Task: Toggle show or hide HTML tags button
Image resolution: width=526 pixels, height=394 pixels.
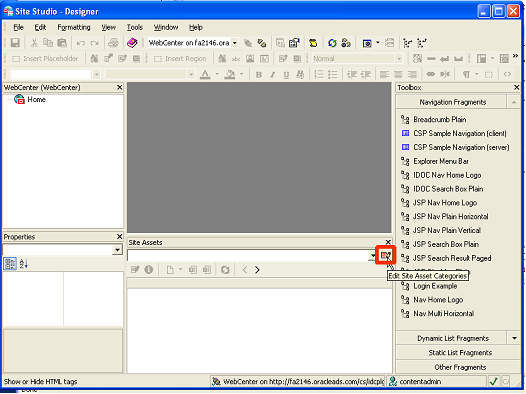Action: [507, 74]
